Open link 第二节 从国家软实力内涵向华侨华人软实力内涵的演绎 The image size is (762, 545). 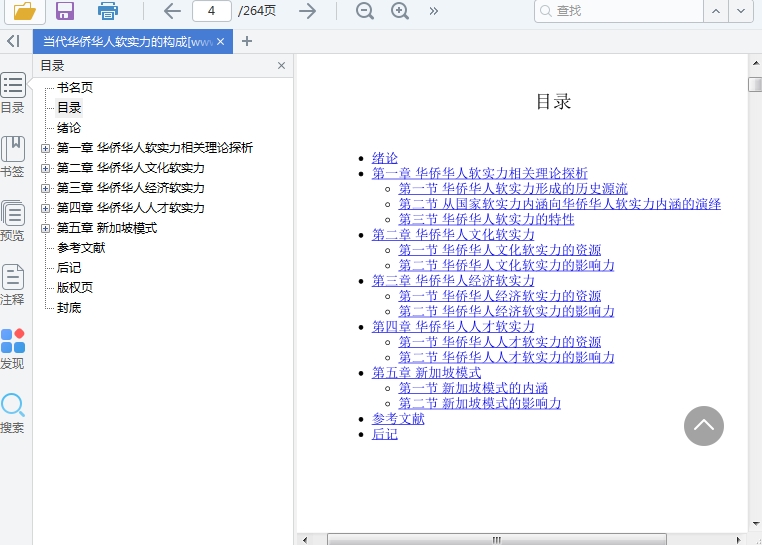pyautogui.click(x=560, y=204)
